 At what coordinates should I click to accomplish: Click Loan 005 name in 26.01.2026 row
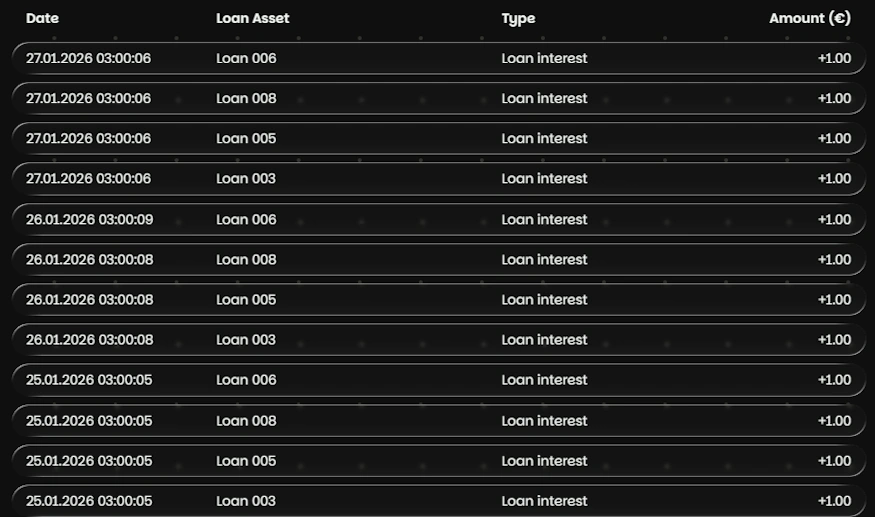246,299
